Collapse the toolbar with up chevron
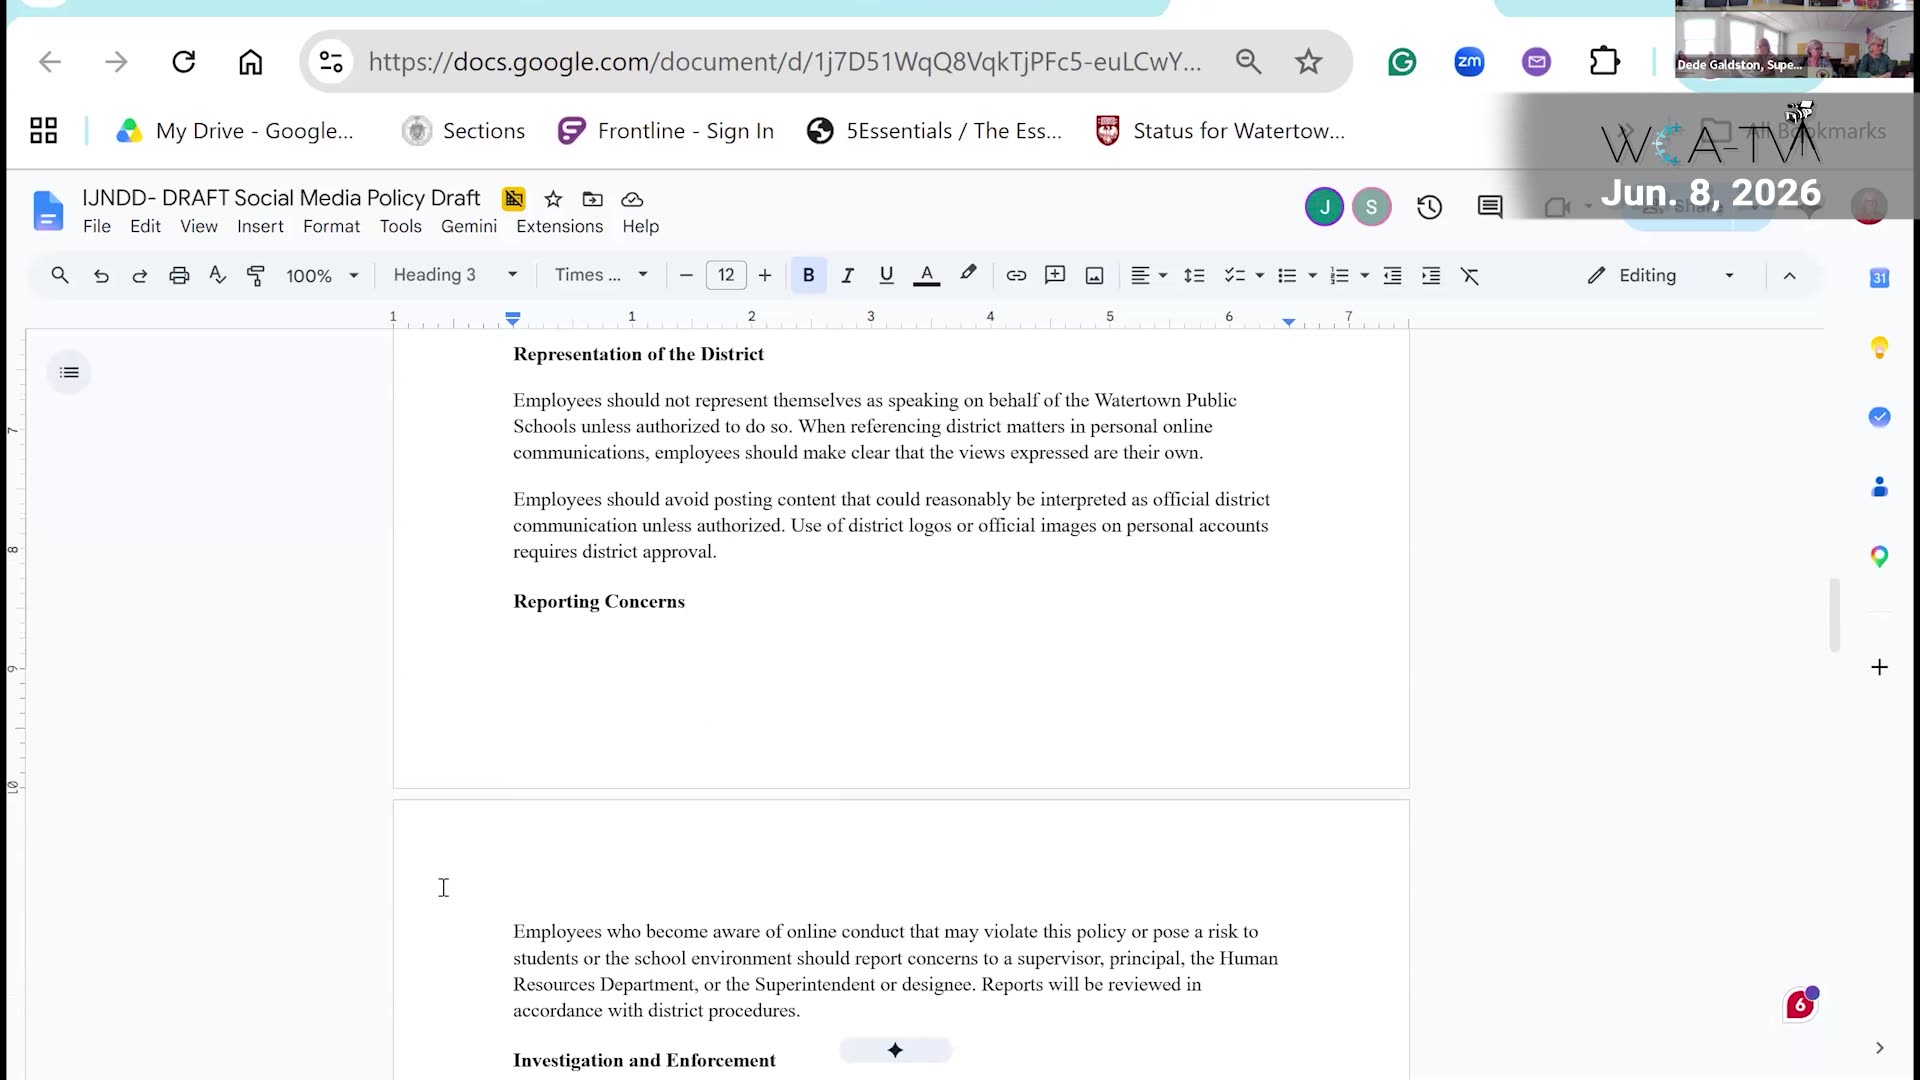Screen dimensions: 1920x1080 (1789, 276)
